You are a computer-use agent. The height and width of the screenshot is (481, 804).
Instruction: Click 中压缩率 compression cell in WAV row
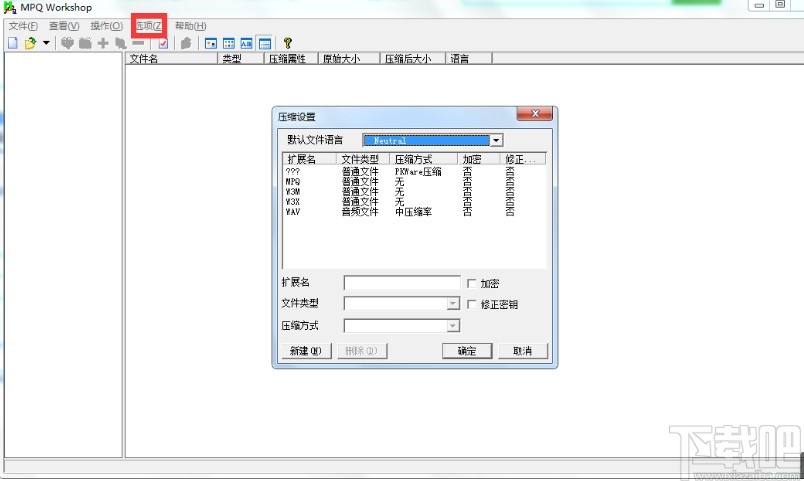point(413,212)
